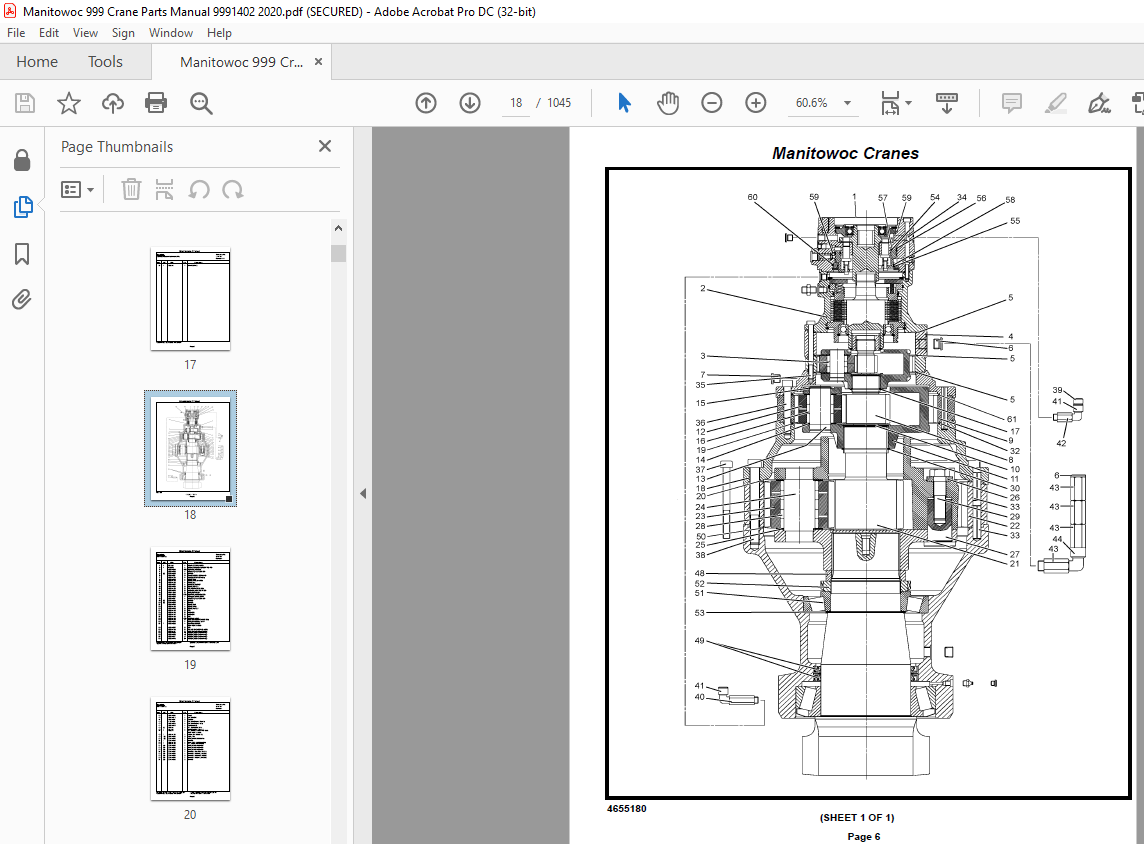Close the Page Thumbnails panel
The image size is (1144, 844).
tap(325, 147)
